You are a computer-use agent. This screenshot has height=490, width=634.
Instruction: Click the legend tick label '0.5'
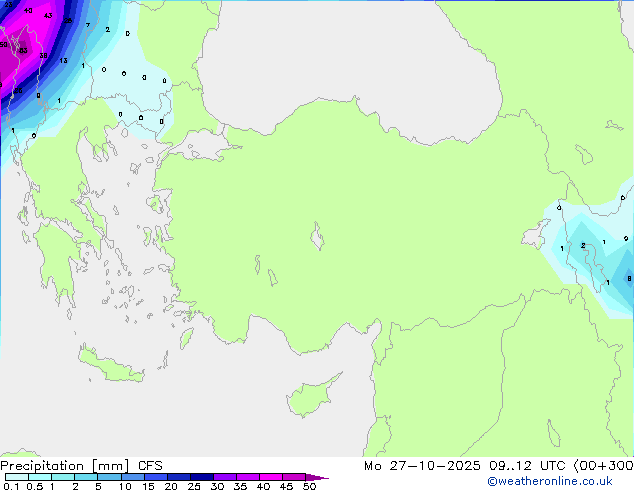click(35, 486)
